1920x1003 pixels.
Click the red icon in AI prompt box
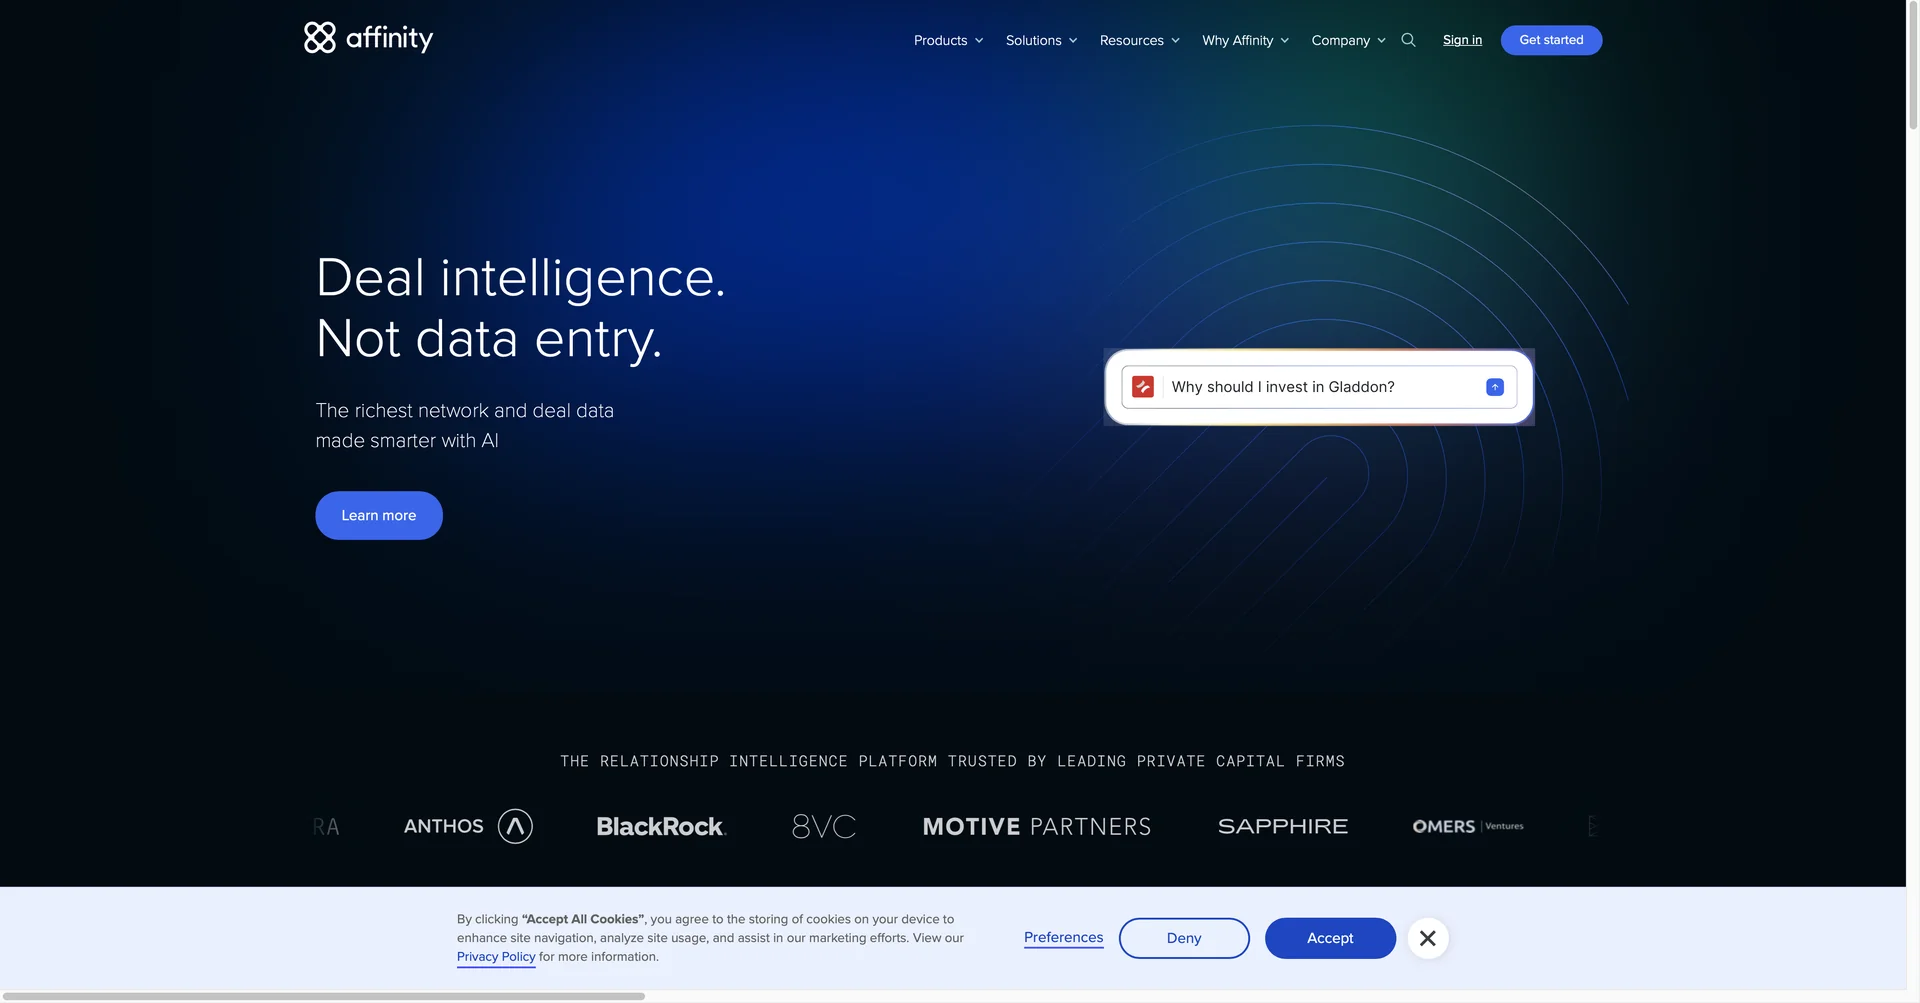tap(1143, 387)
